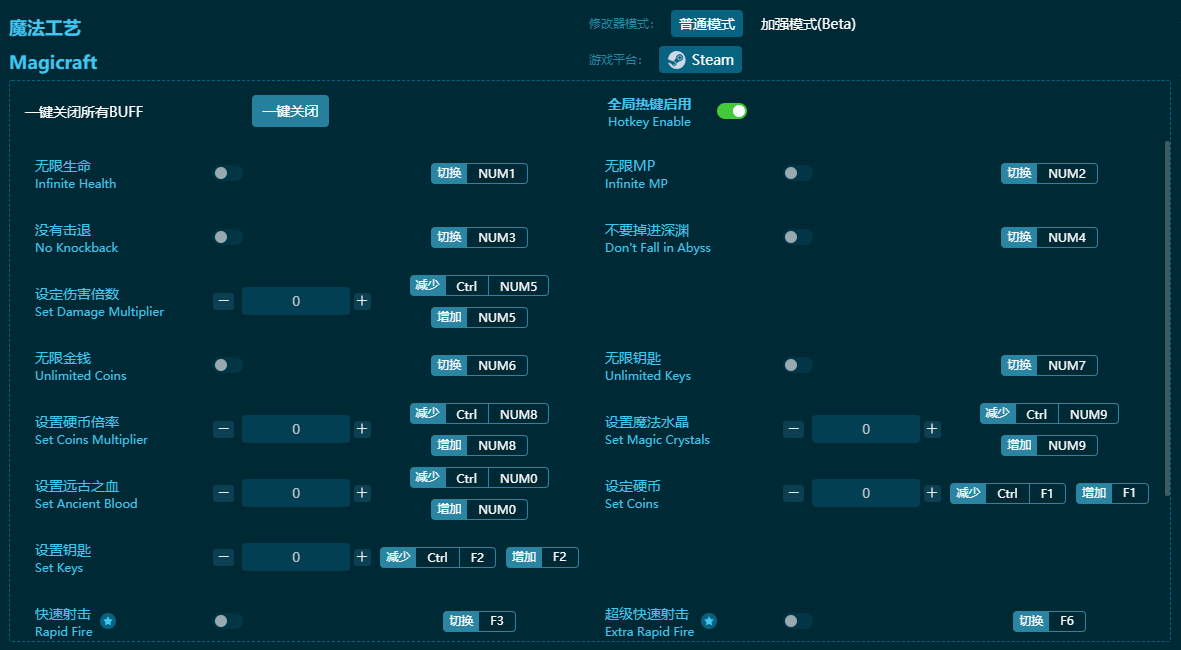This screenshot has height=650, width=1181.
Task: Enable the No Knockback toggle
Action: tap(227, 236)
